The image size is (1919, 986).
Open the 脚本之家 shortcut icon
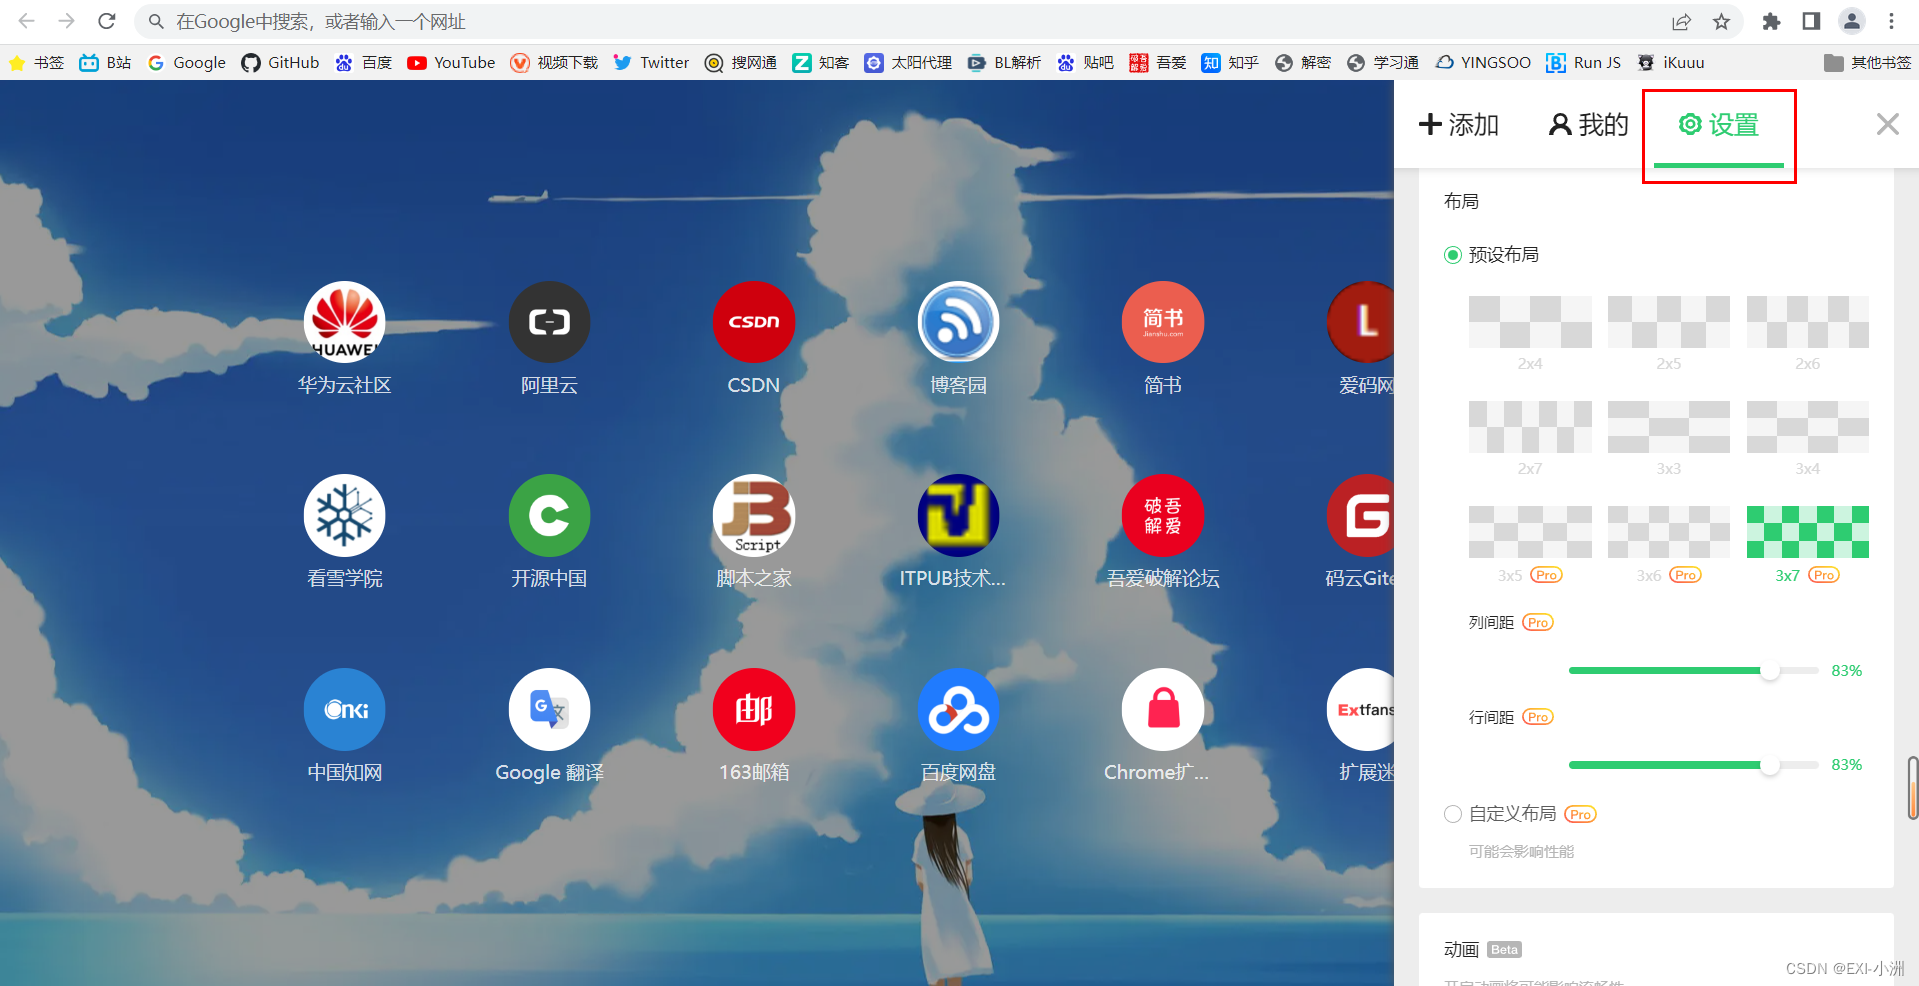pos(754,515)
